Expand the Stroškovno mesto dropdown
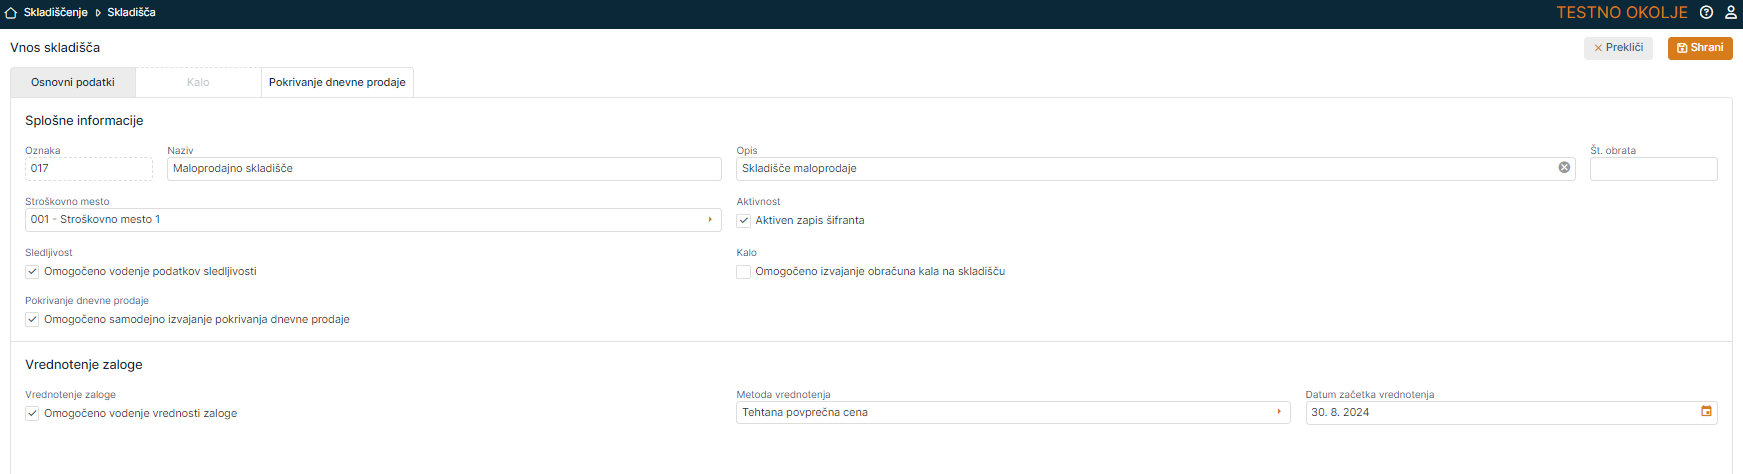1743x474 pixels. [710, 220]
